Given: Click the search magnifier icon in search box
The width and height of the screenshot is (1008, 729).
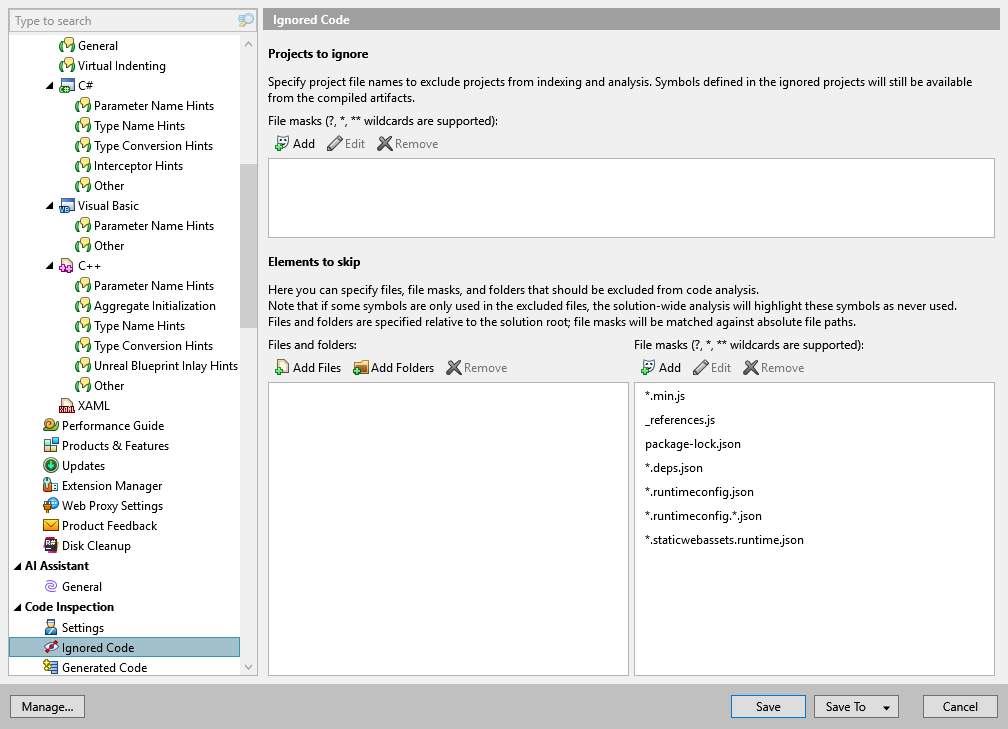Looking at the screenshot, I should pos(246,21).
